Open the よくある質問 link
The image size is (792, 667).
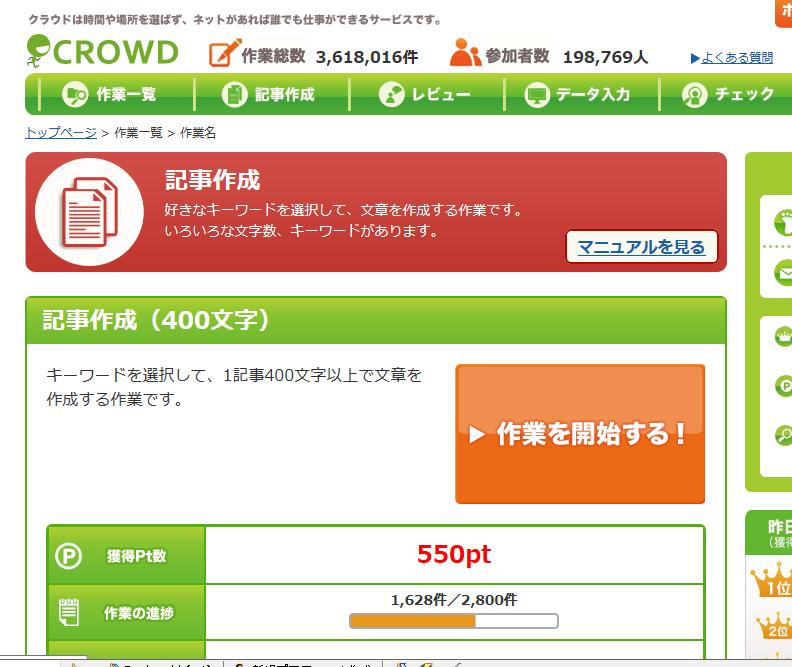pyautogui.click(x=732, y=58)
